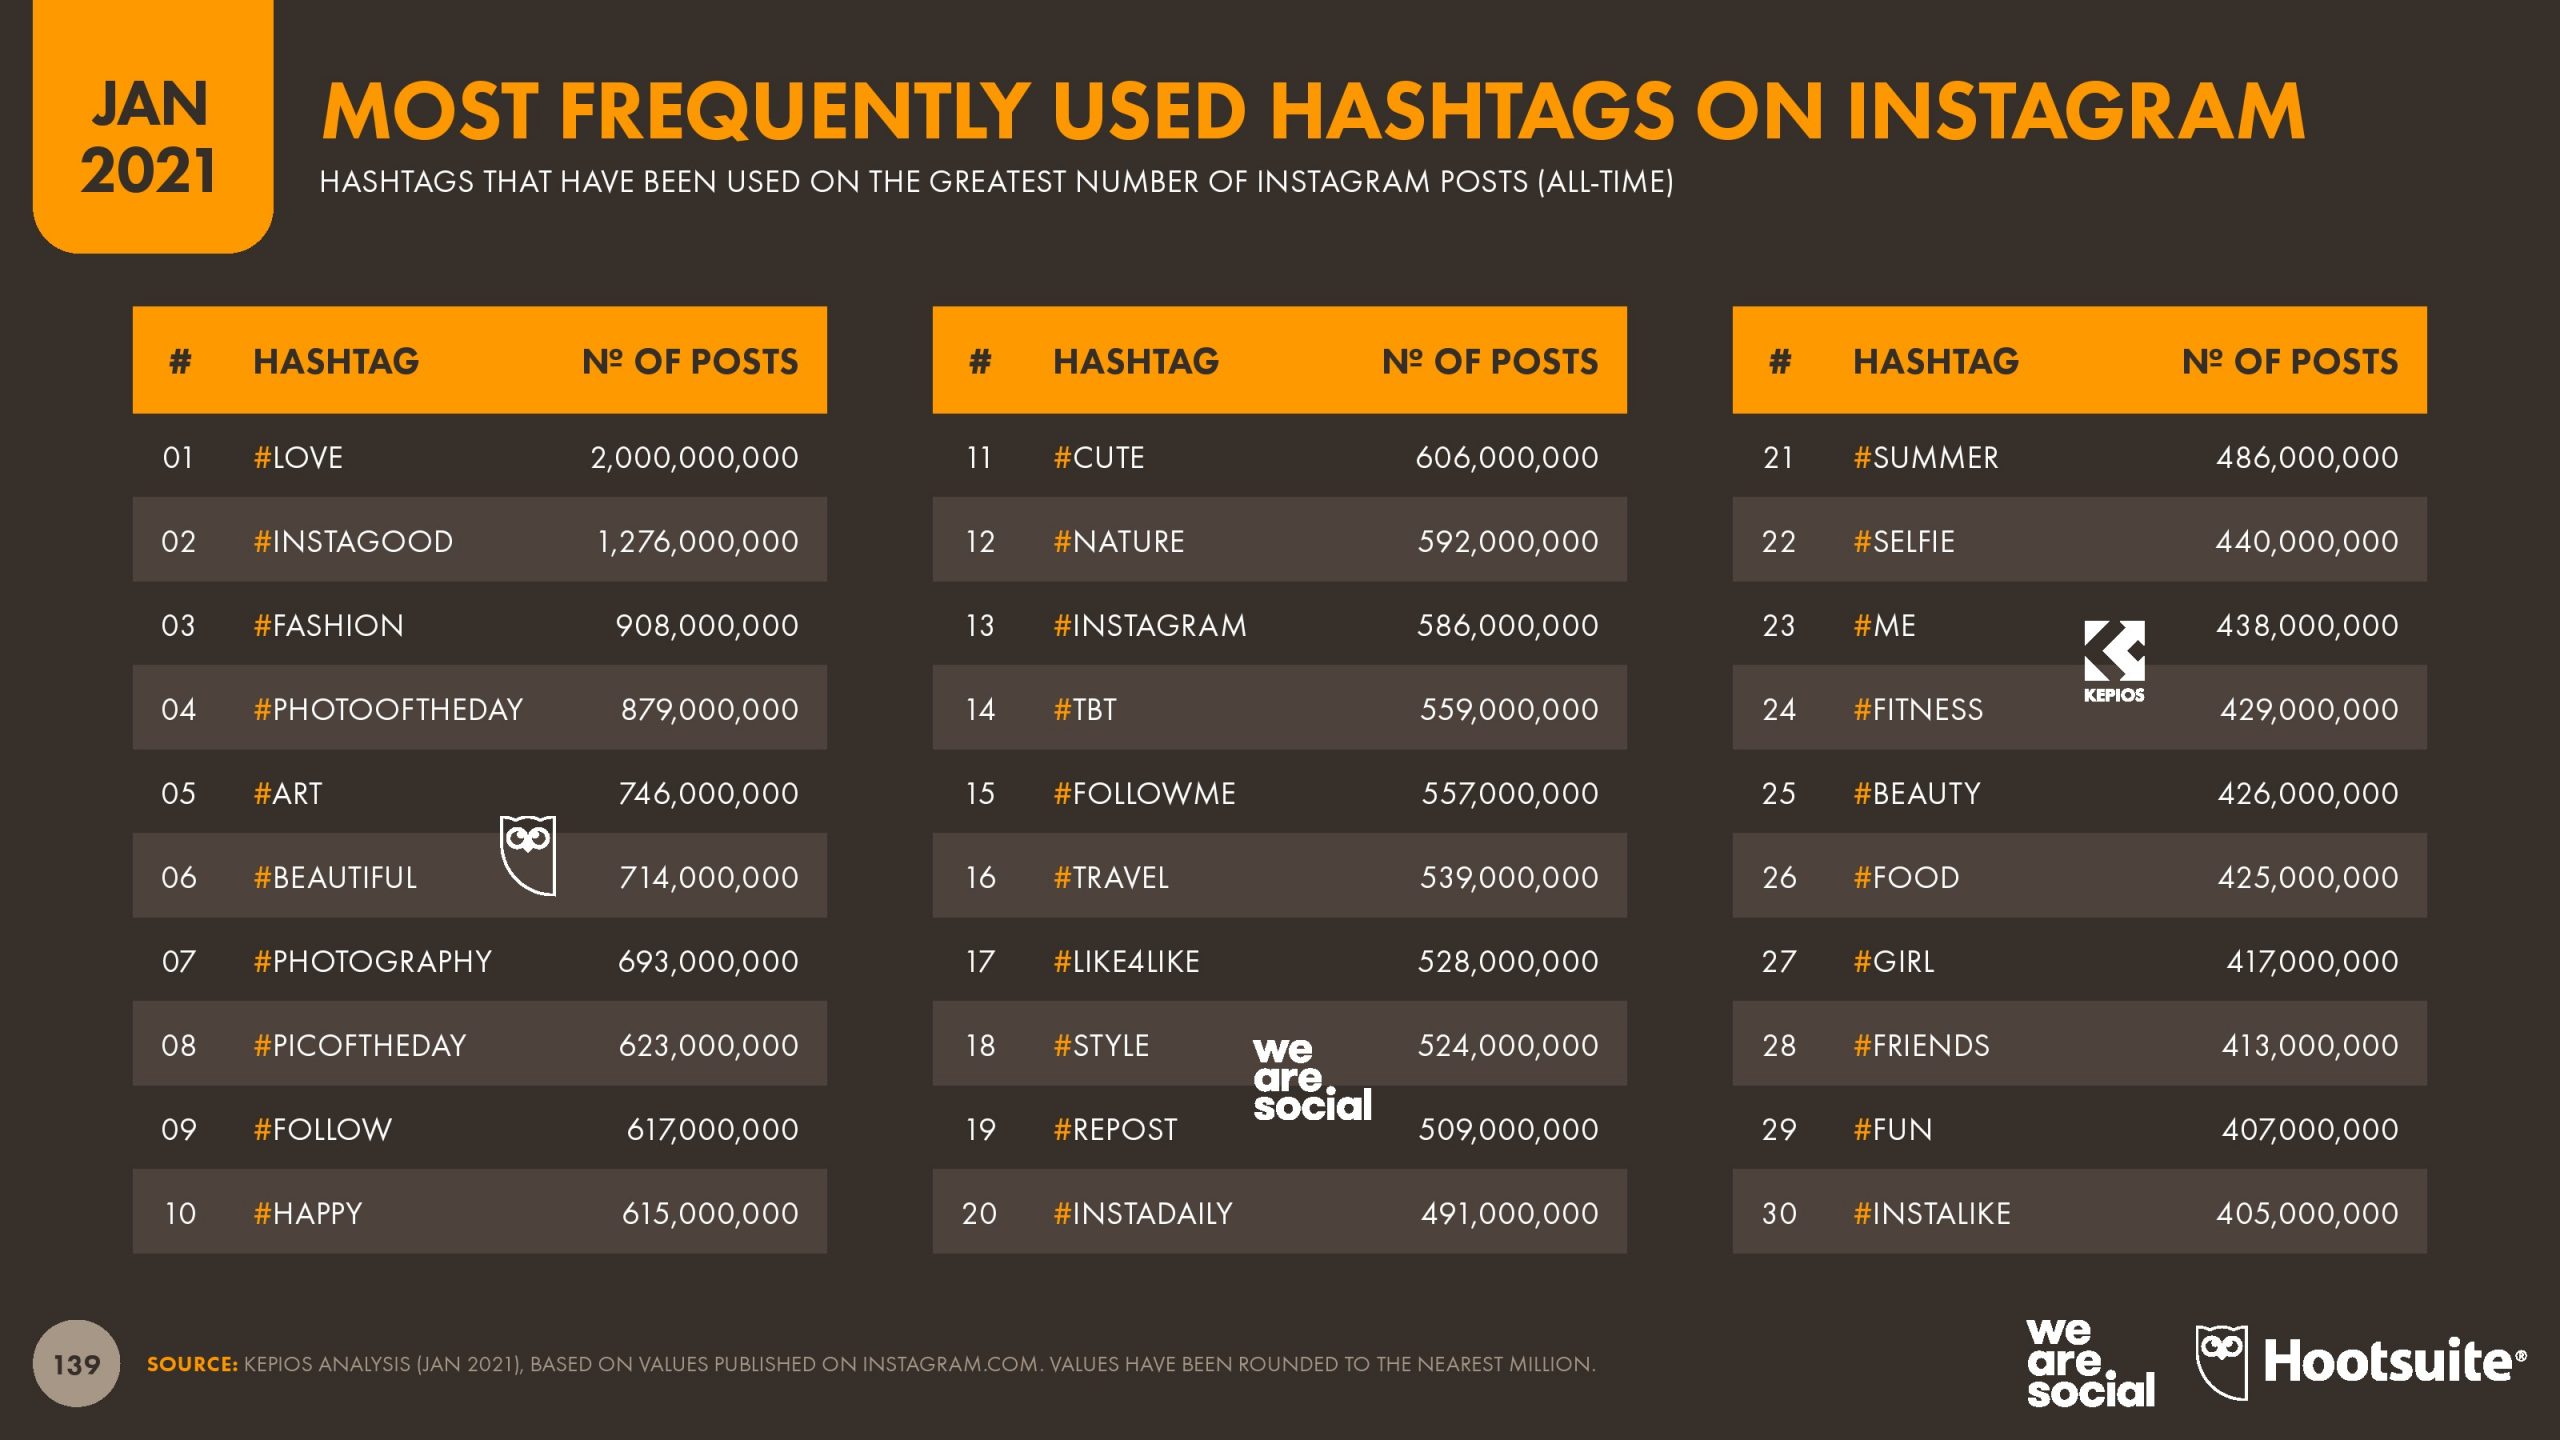Screen dimensions: 2560x1440
Task: Click the #SUMMER hashtag
Action: [x=1925, y=458]
